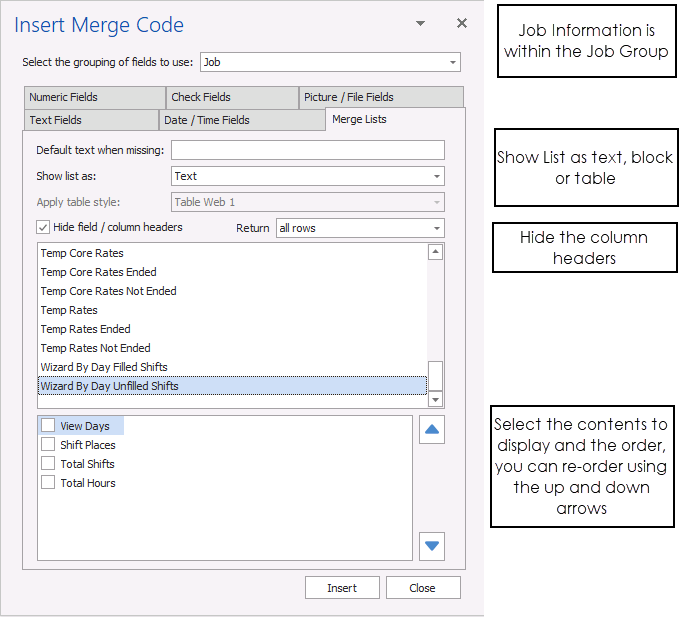Open the Show list as dropdown
681x617 pixels.
click(x=437, y=176)
